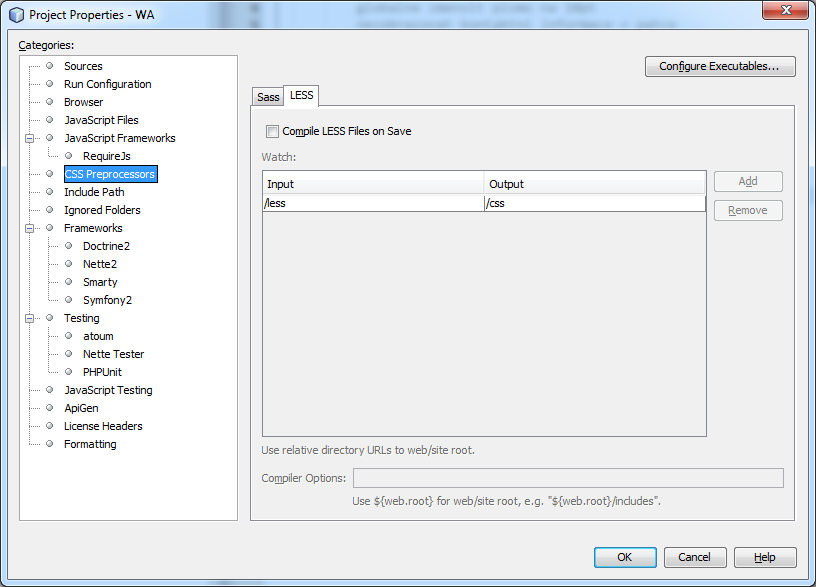Open Configure Executables dialog
The image size is (816, 587).
pos(720,66)
